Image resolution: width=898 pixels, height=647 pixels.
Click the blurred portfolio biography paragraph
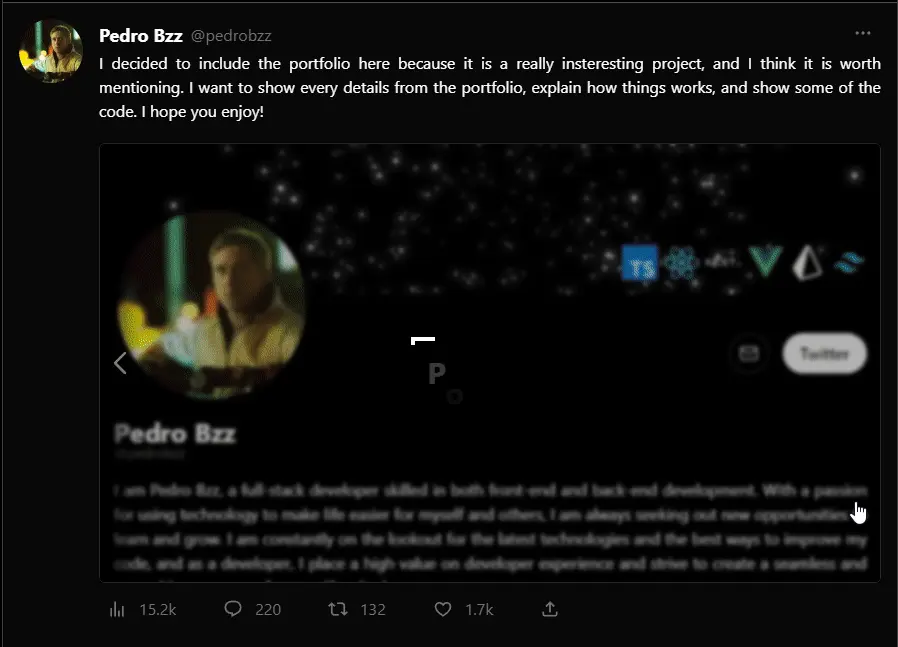point(490,527)
